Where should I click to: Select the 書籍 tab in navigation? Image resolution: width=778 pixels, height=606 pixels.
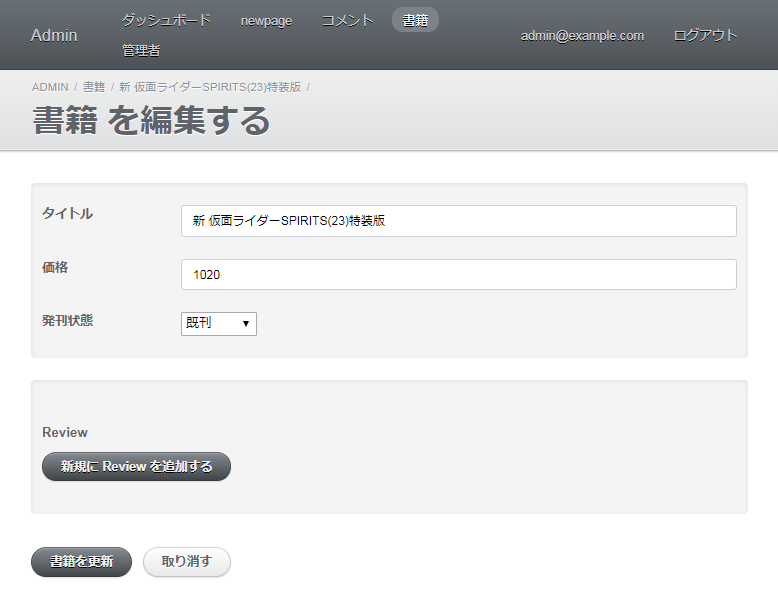[415, 20]
